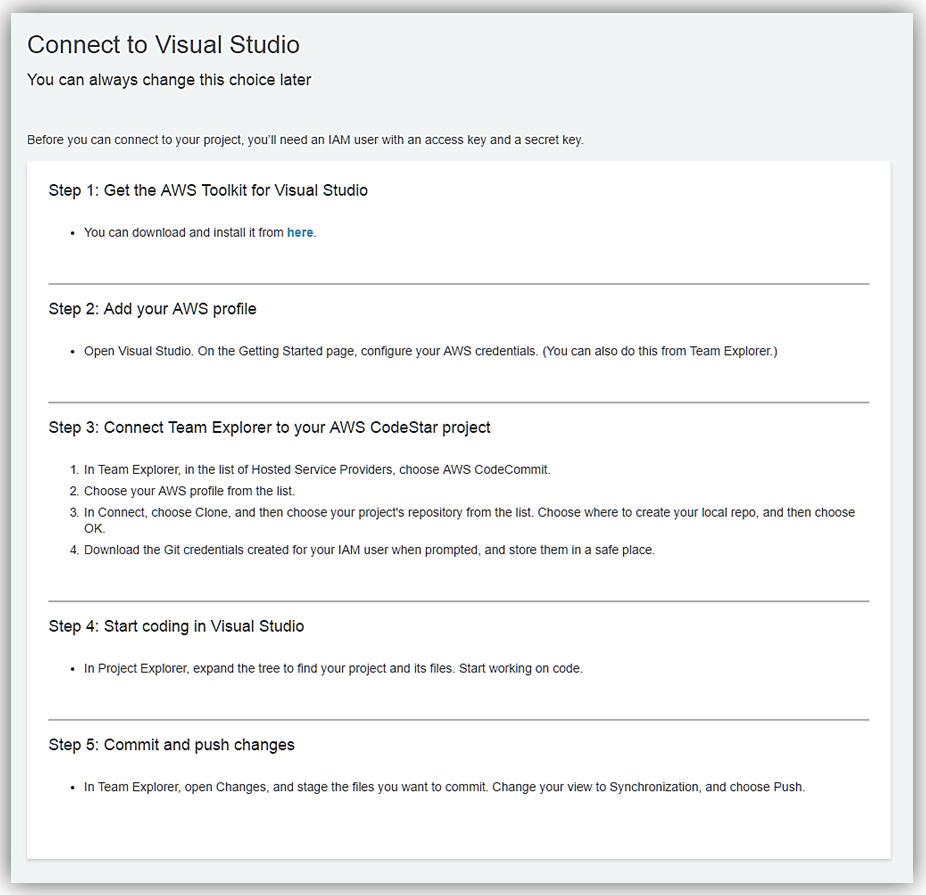926x895 pixels.
Task: Click 'You can always change this choice later' text
Action: pyautogui.click(x=169, y=80)
